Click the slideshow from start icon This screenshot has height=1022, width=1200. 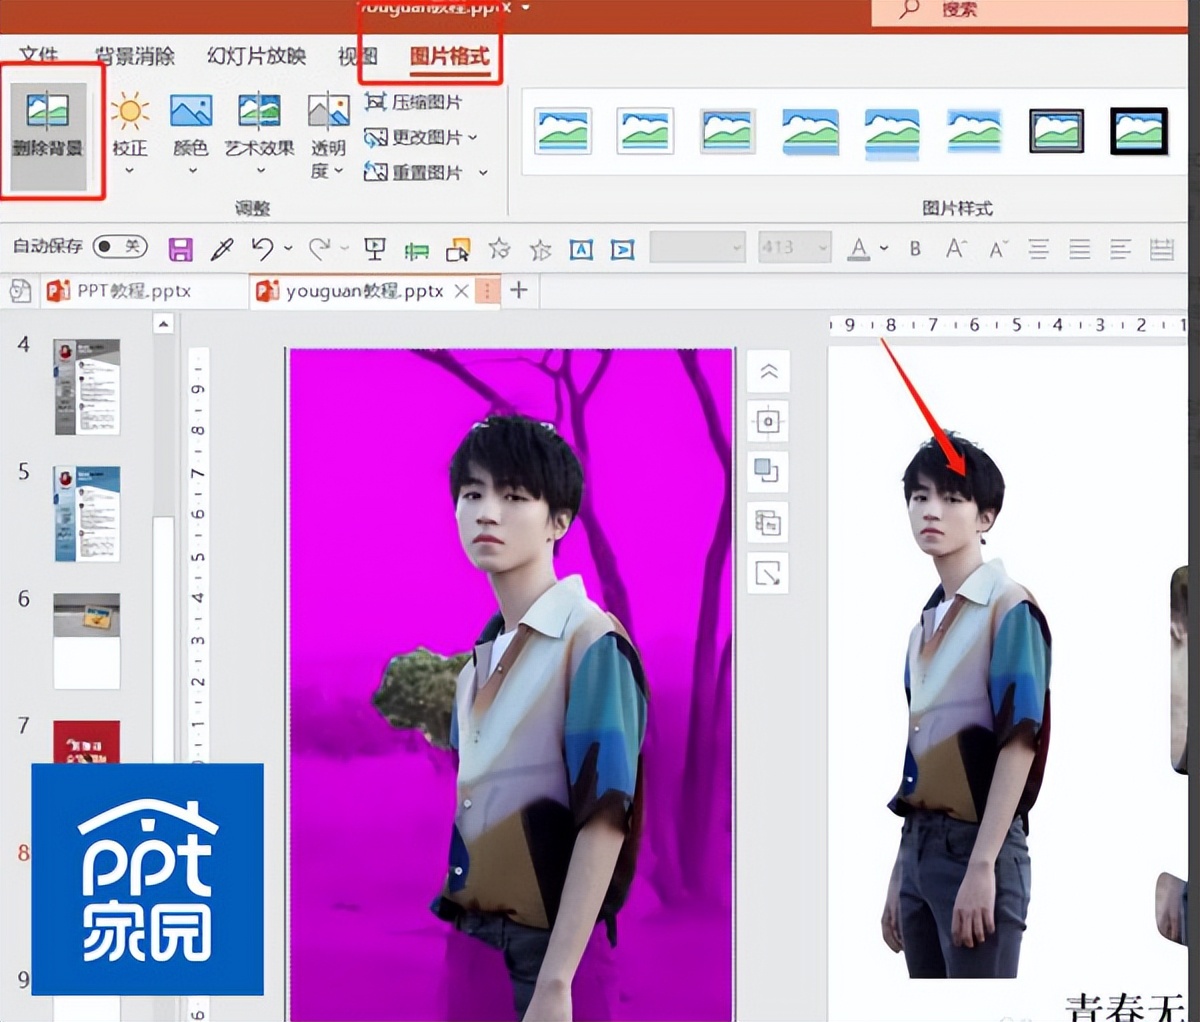(x=375, y=249)
